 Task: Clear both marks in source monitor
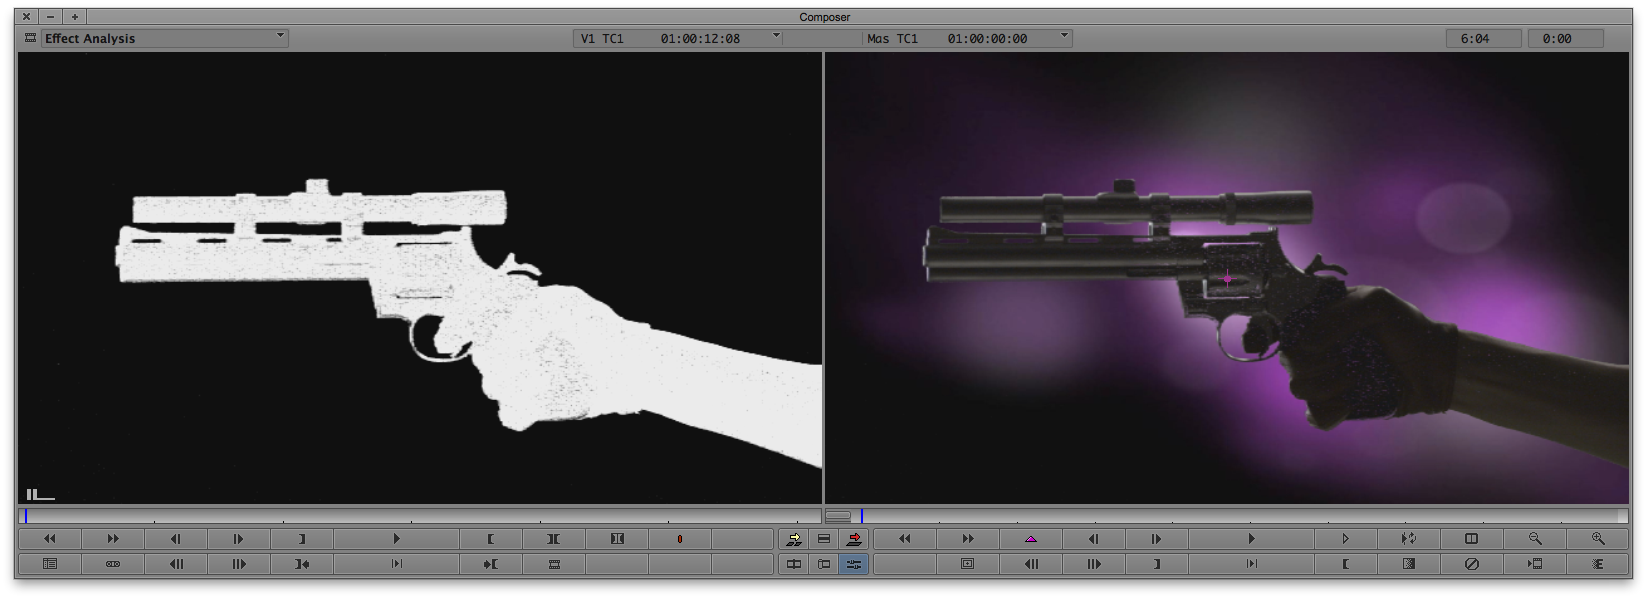pyautogui.click(x=617, y=539)
